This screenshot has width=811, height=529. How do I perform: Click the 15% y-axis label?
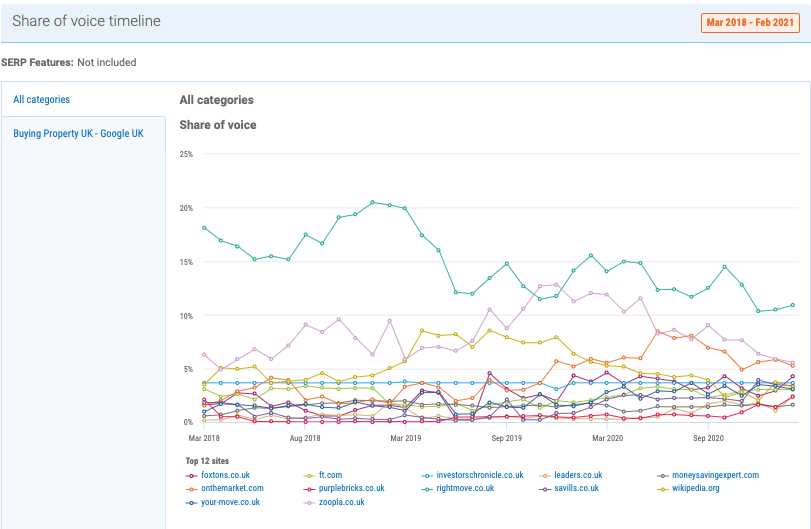point(186,262)
